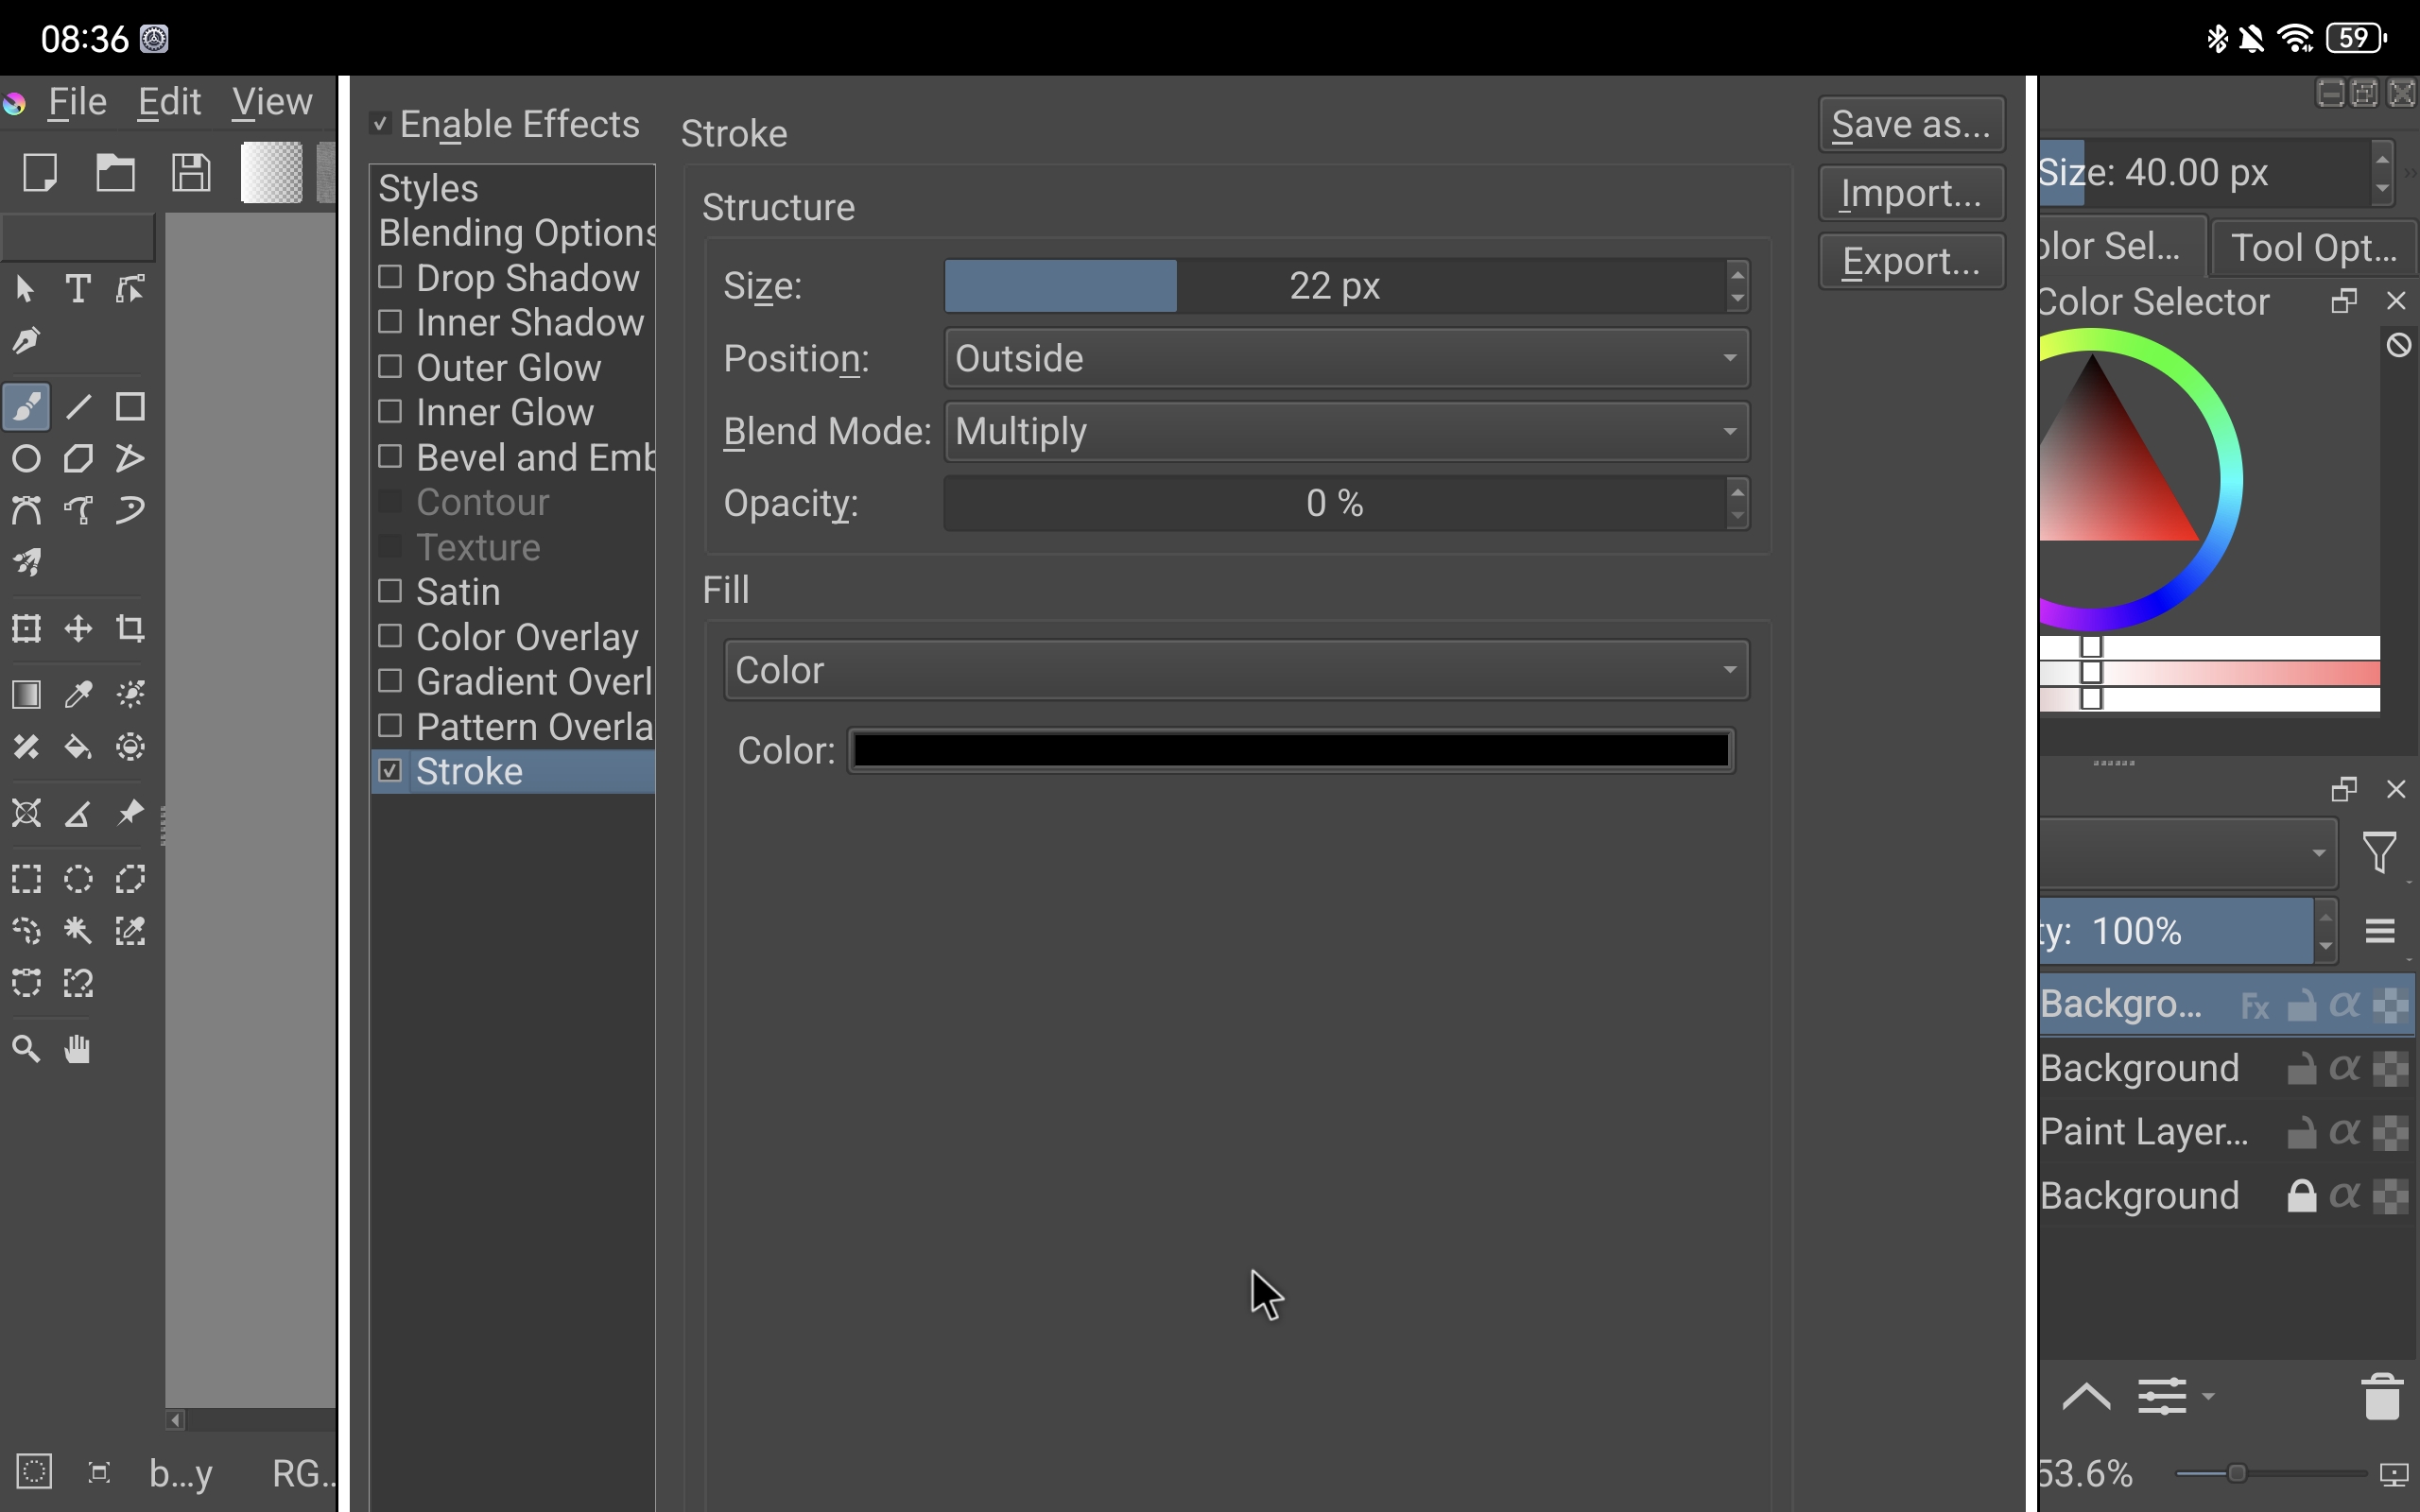Click the Save document icon

tap(191, 173)
